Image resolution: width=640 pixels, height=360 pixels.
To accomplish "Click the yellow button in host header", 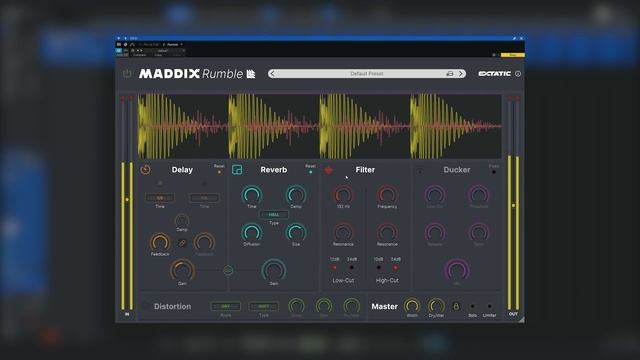I will (513, 55).
